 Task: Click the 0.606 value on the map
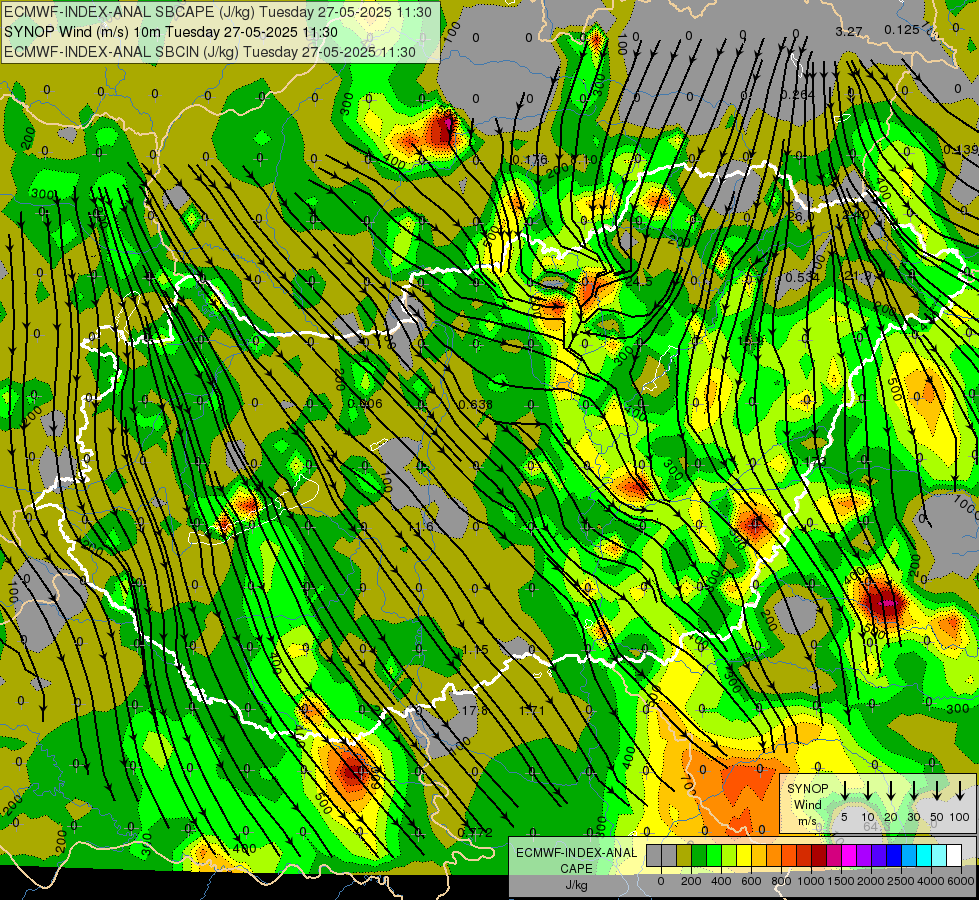(365, 403)
